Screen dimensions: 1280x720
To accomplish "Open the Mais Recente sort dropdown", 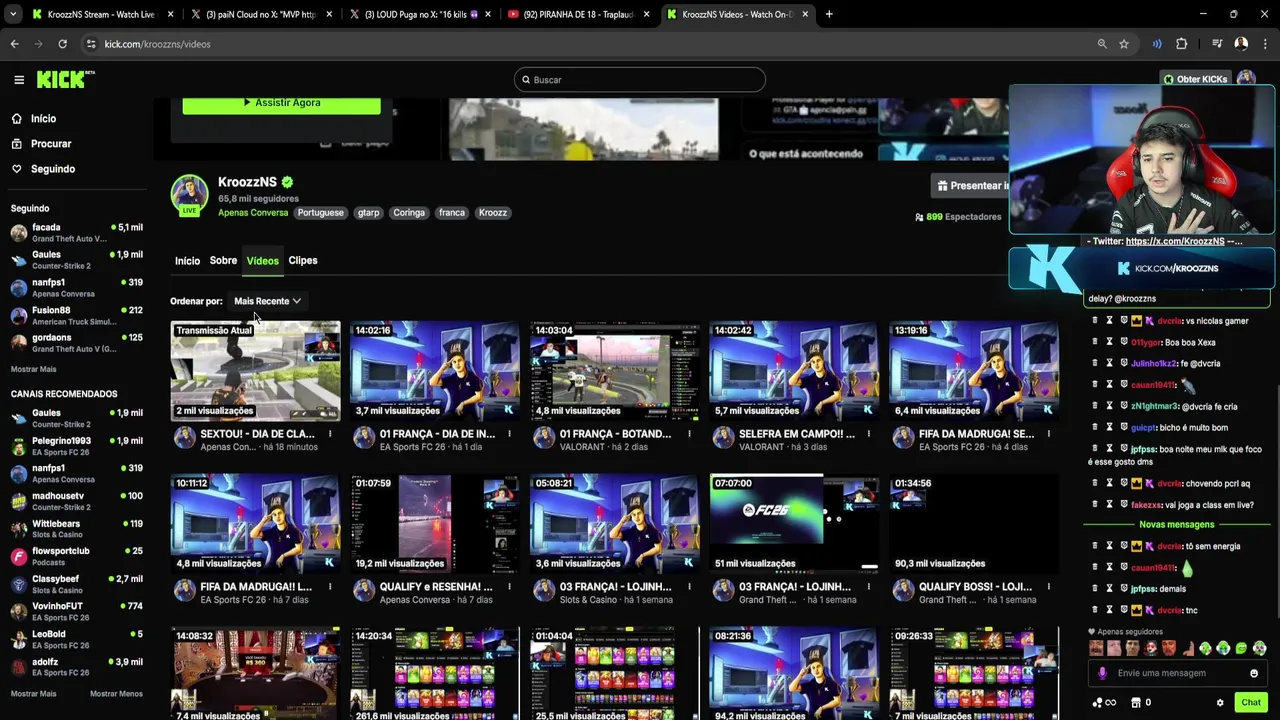I will pos(267,301).
